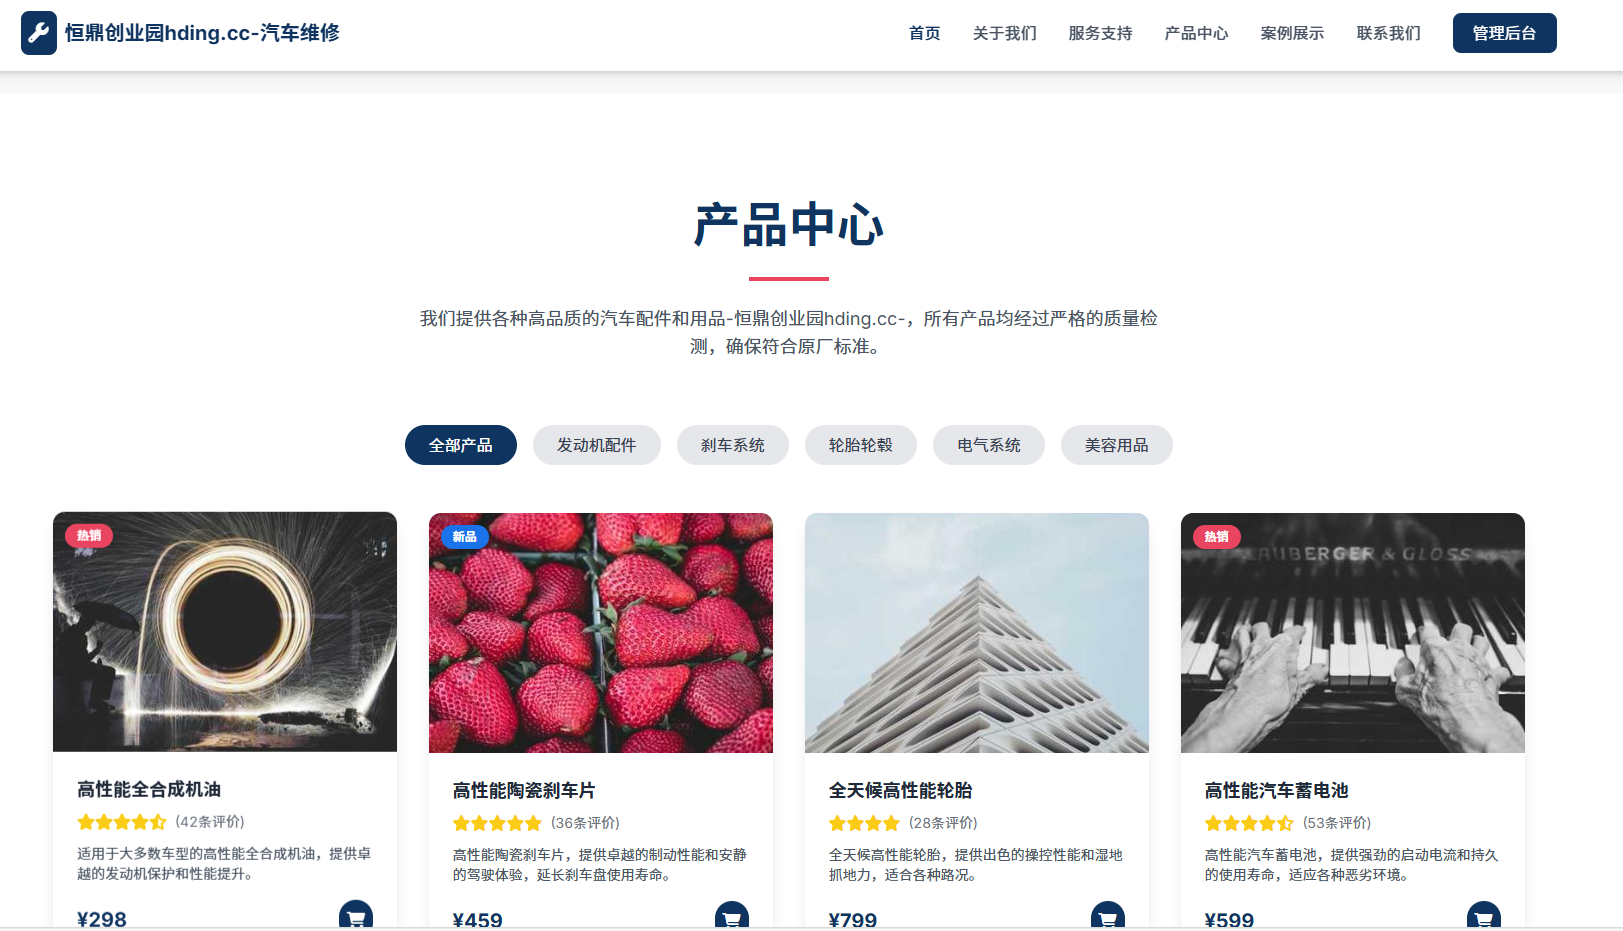Image resolution: width=1623 pixels, height=931 pixels.
Task: Click cart icon for 高性能汽车蓄电池
Action: tap(1484, 917)
